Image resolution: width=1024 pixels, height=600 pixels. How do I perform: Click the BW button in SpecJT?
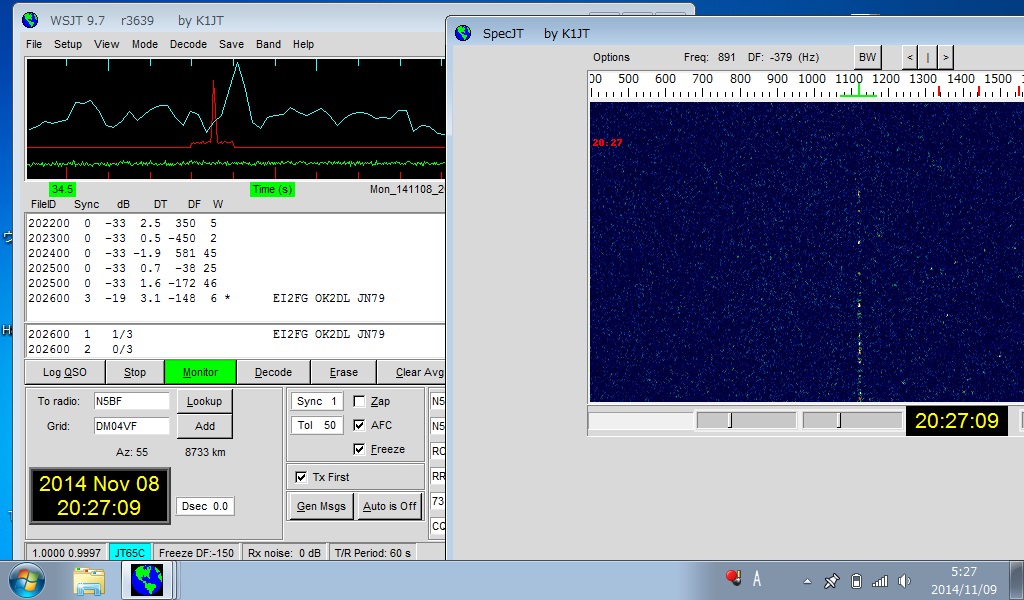pyautogui.click(x=867, y=57)
